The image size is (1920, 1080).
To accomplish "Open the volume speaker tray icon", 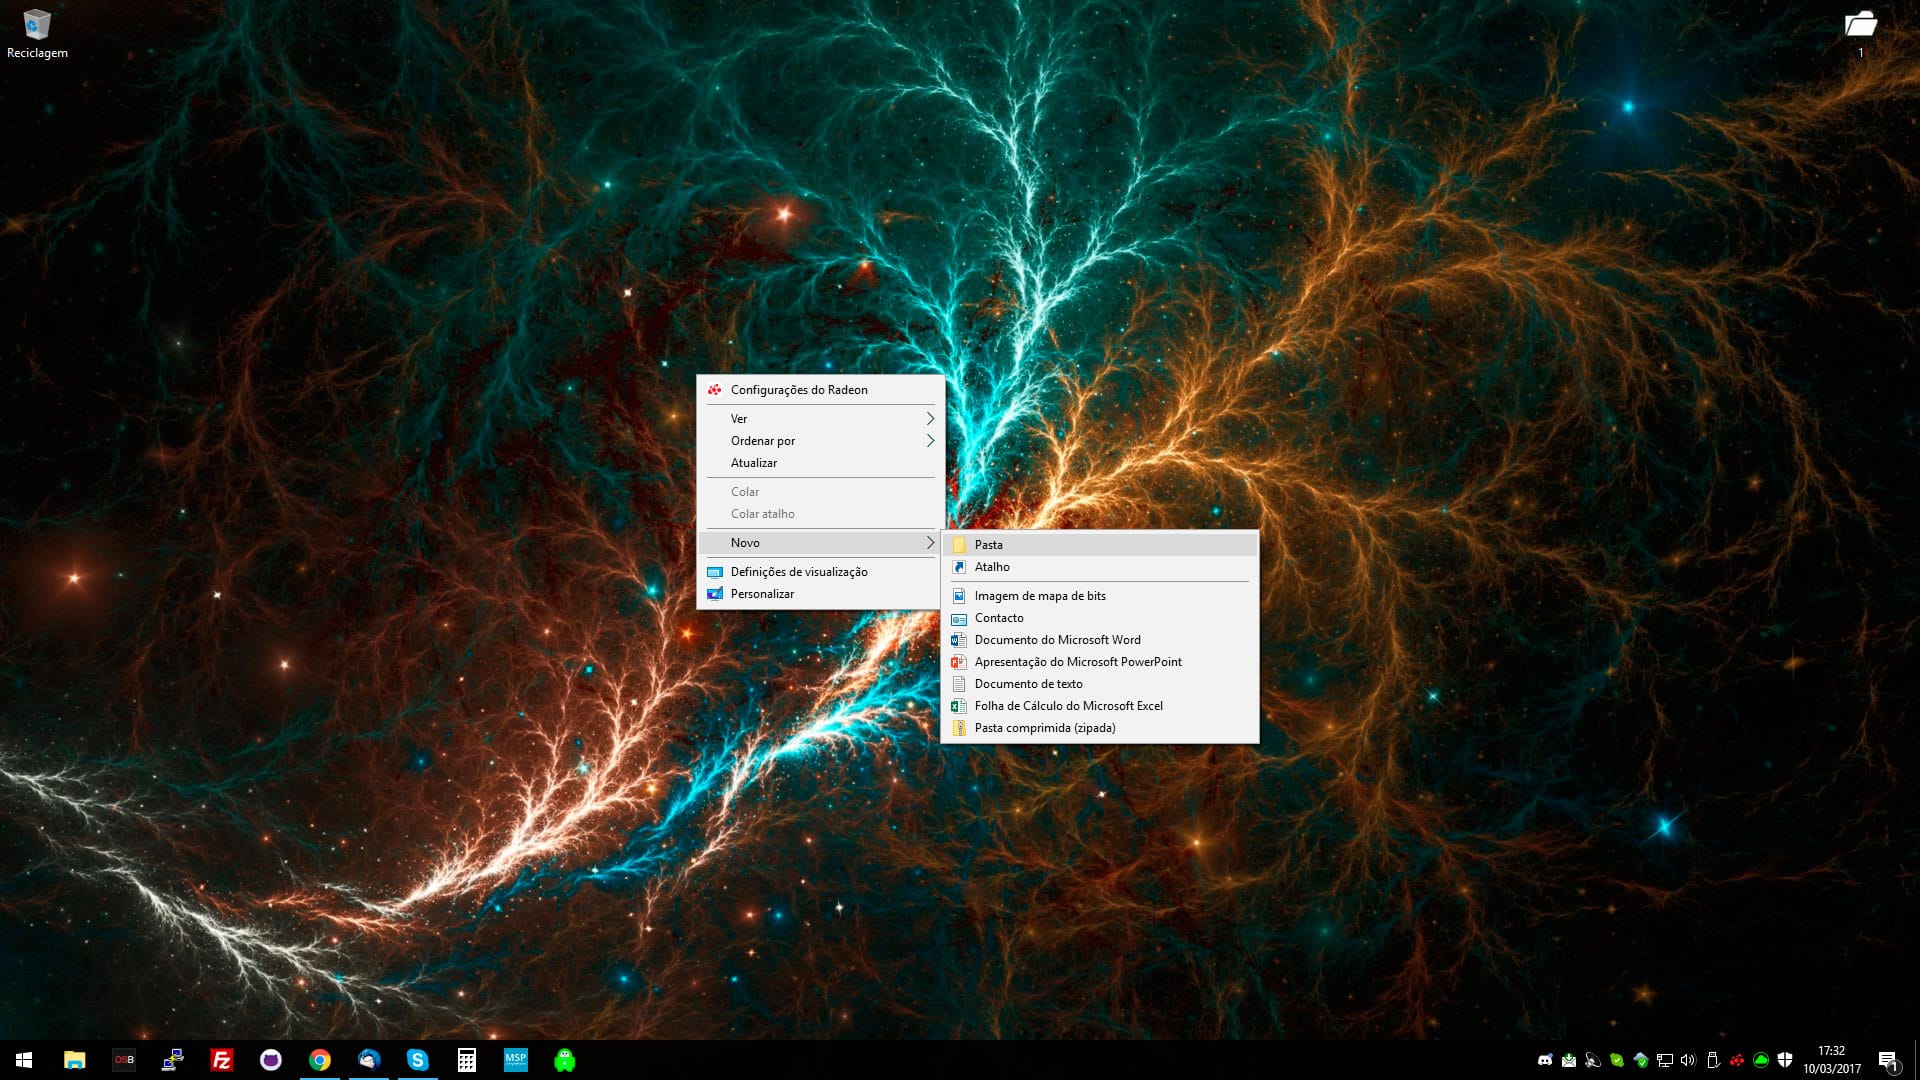I will tap(1689, 1060).
